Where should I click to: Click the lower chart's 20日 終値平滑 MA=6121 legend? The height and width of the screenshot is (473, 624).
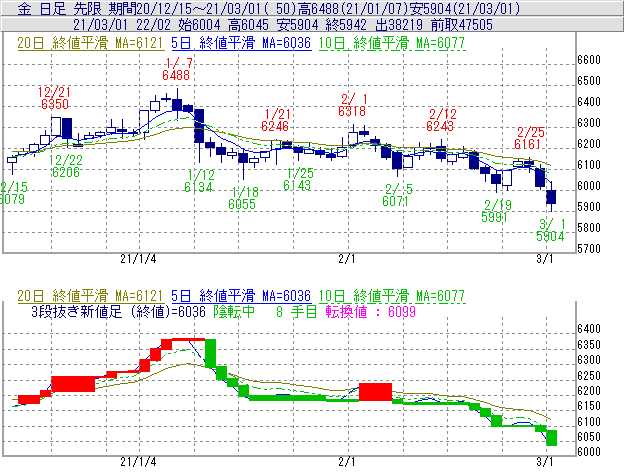[90, 296]
